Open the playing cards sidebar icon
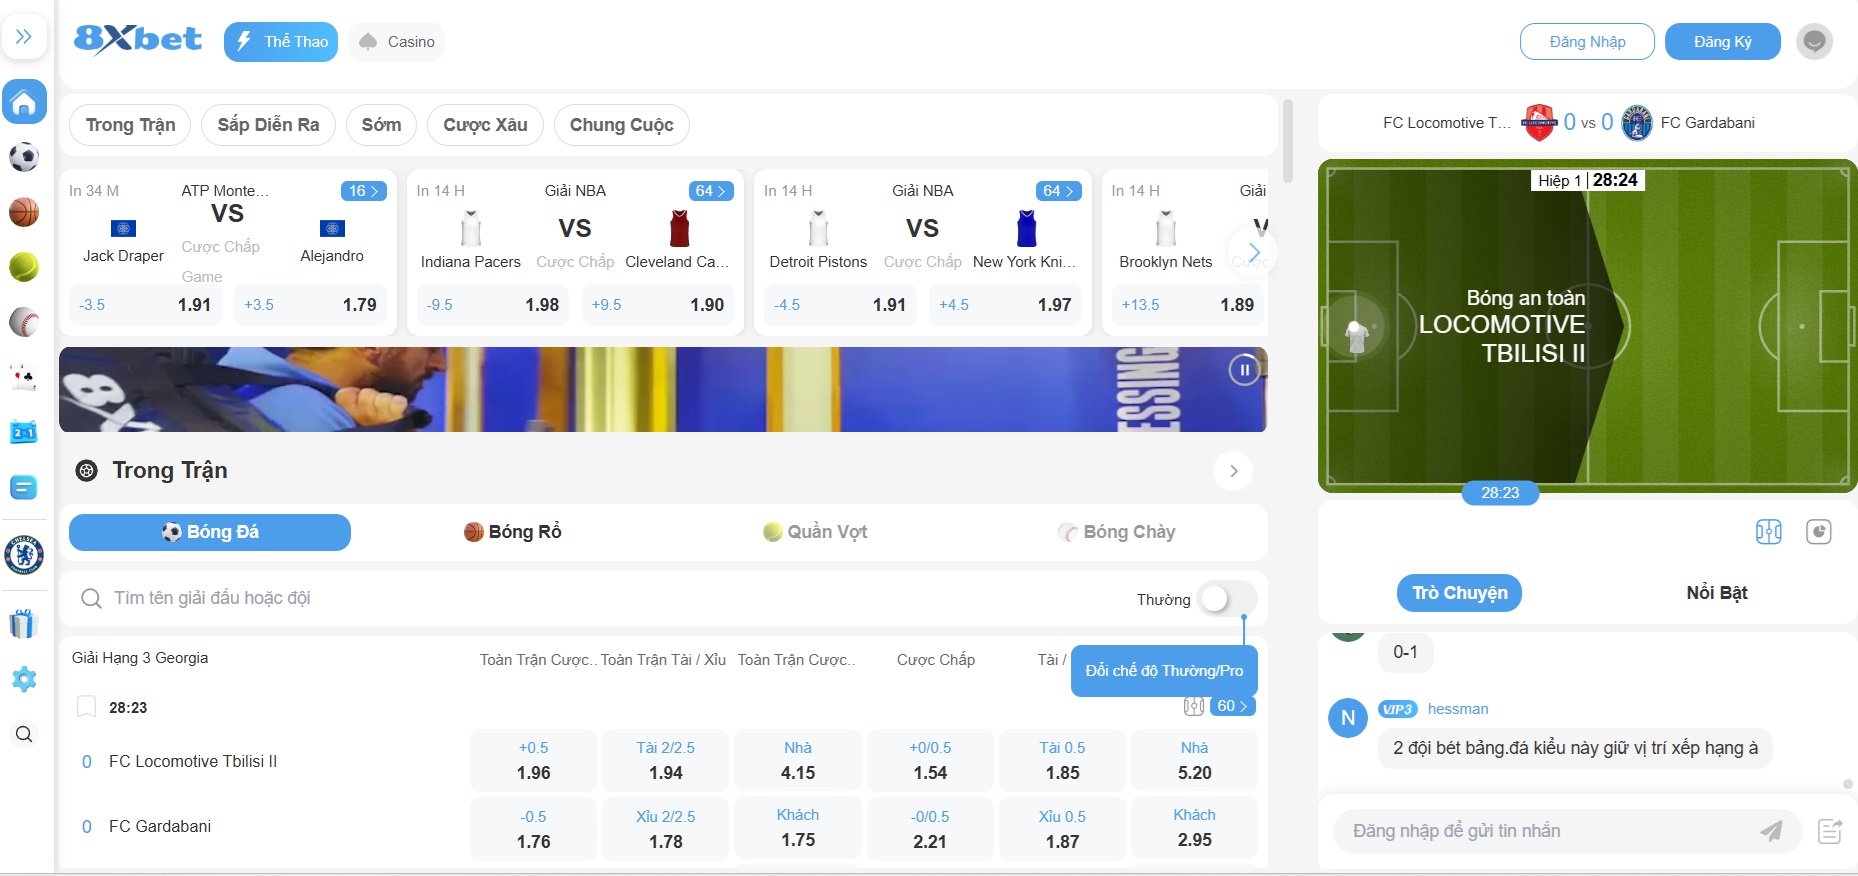Viewport: 1858px width, 876px height. pos(24,377)
